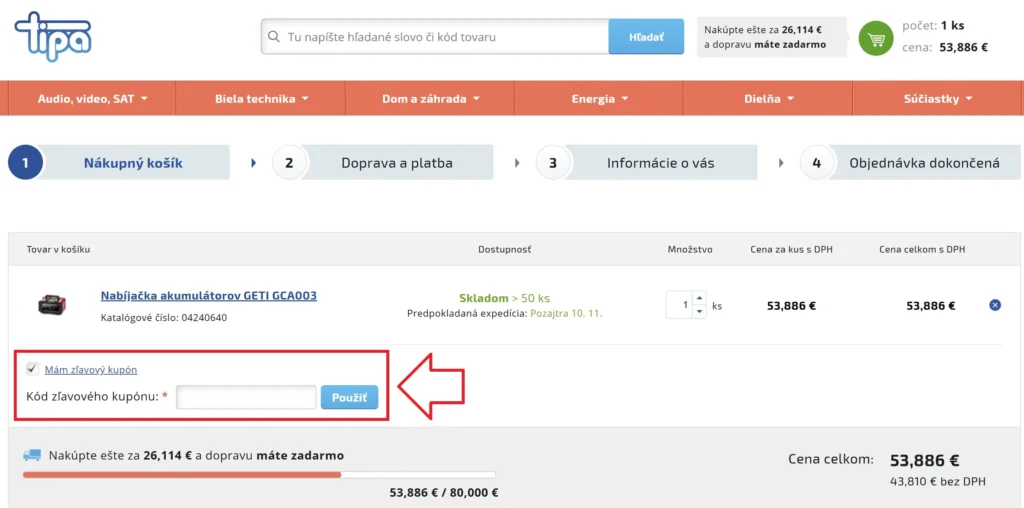Click the free shipping progress bar
The height and width of the screenshot is (508, 1024).
(259, 475)
